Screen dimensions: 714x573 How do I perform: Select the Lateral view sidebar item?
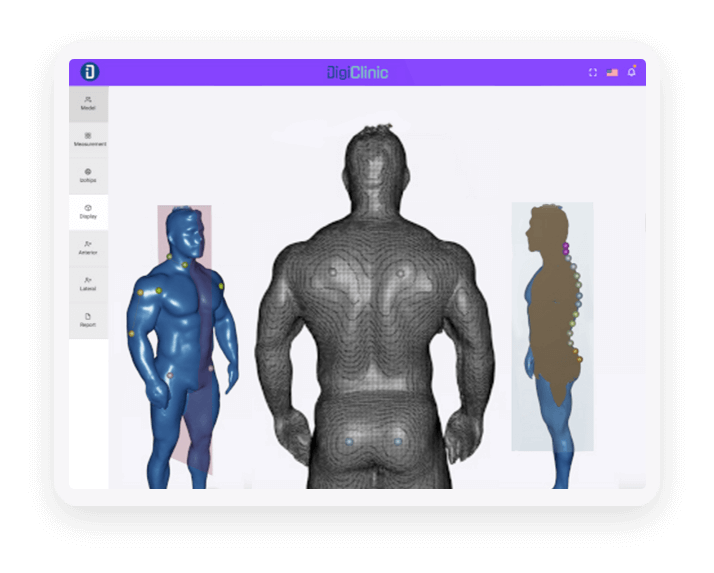tap(88, 283)
